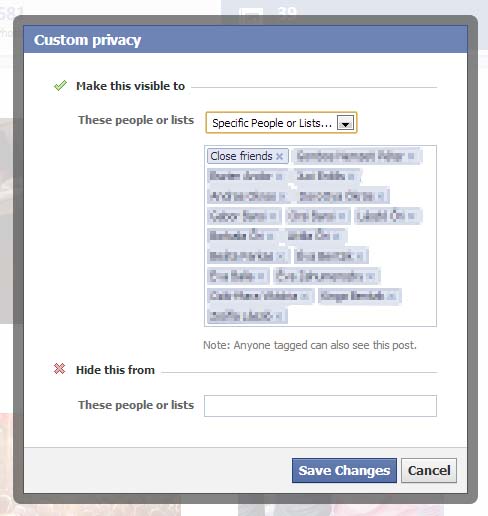The height and width of the screenshot is (516, 488).
Task: Remove the blurred tag right of Close friends
Action: (411, 156)
